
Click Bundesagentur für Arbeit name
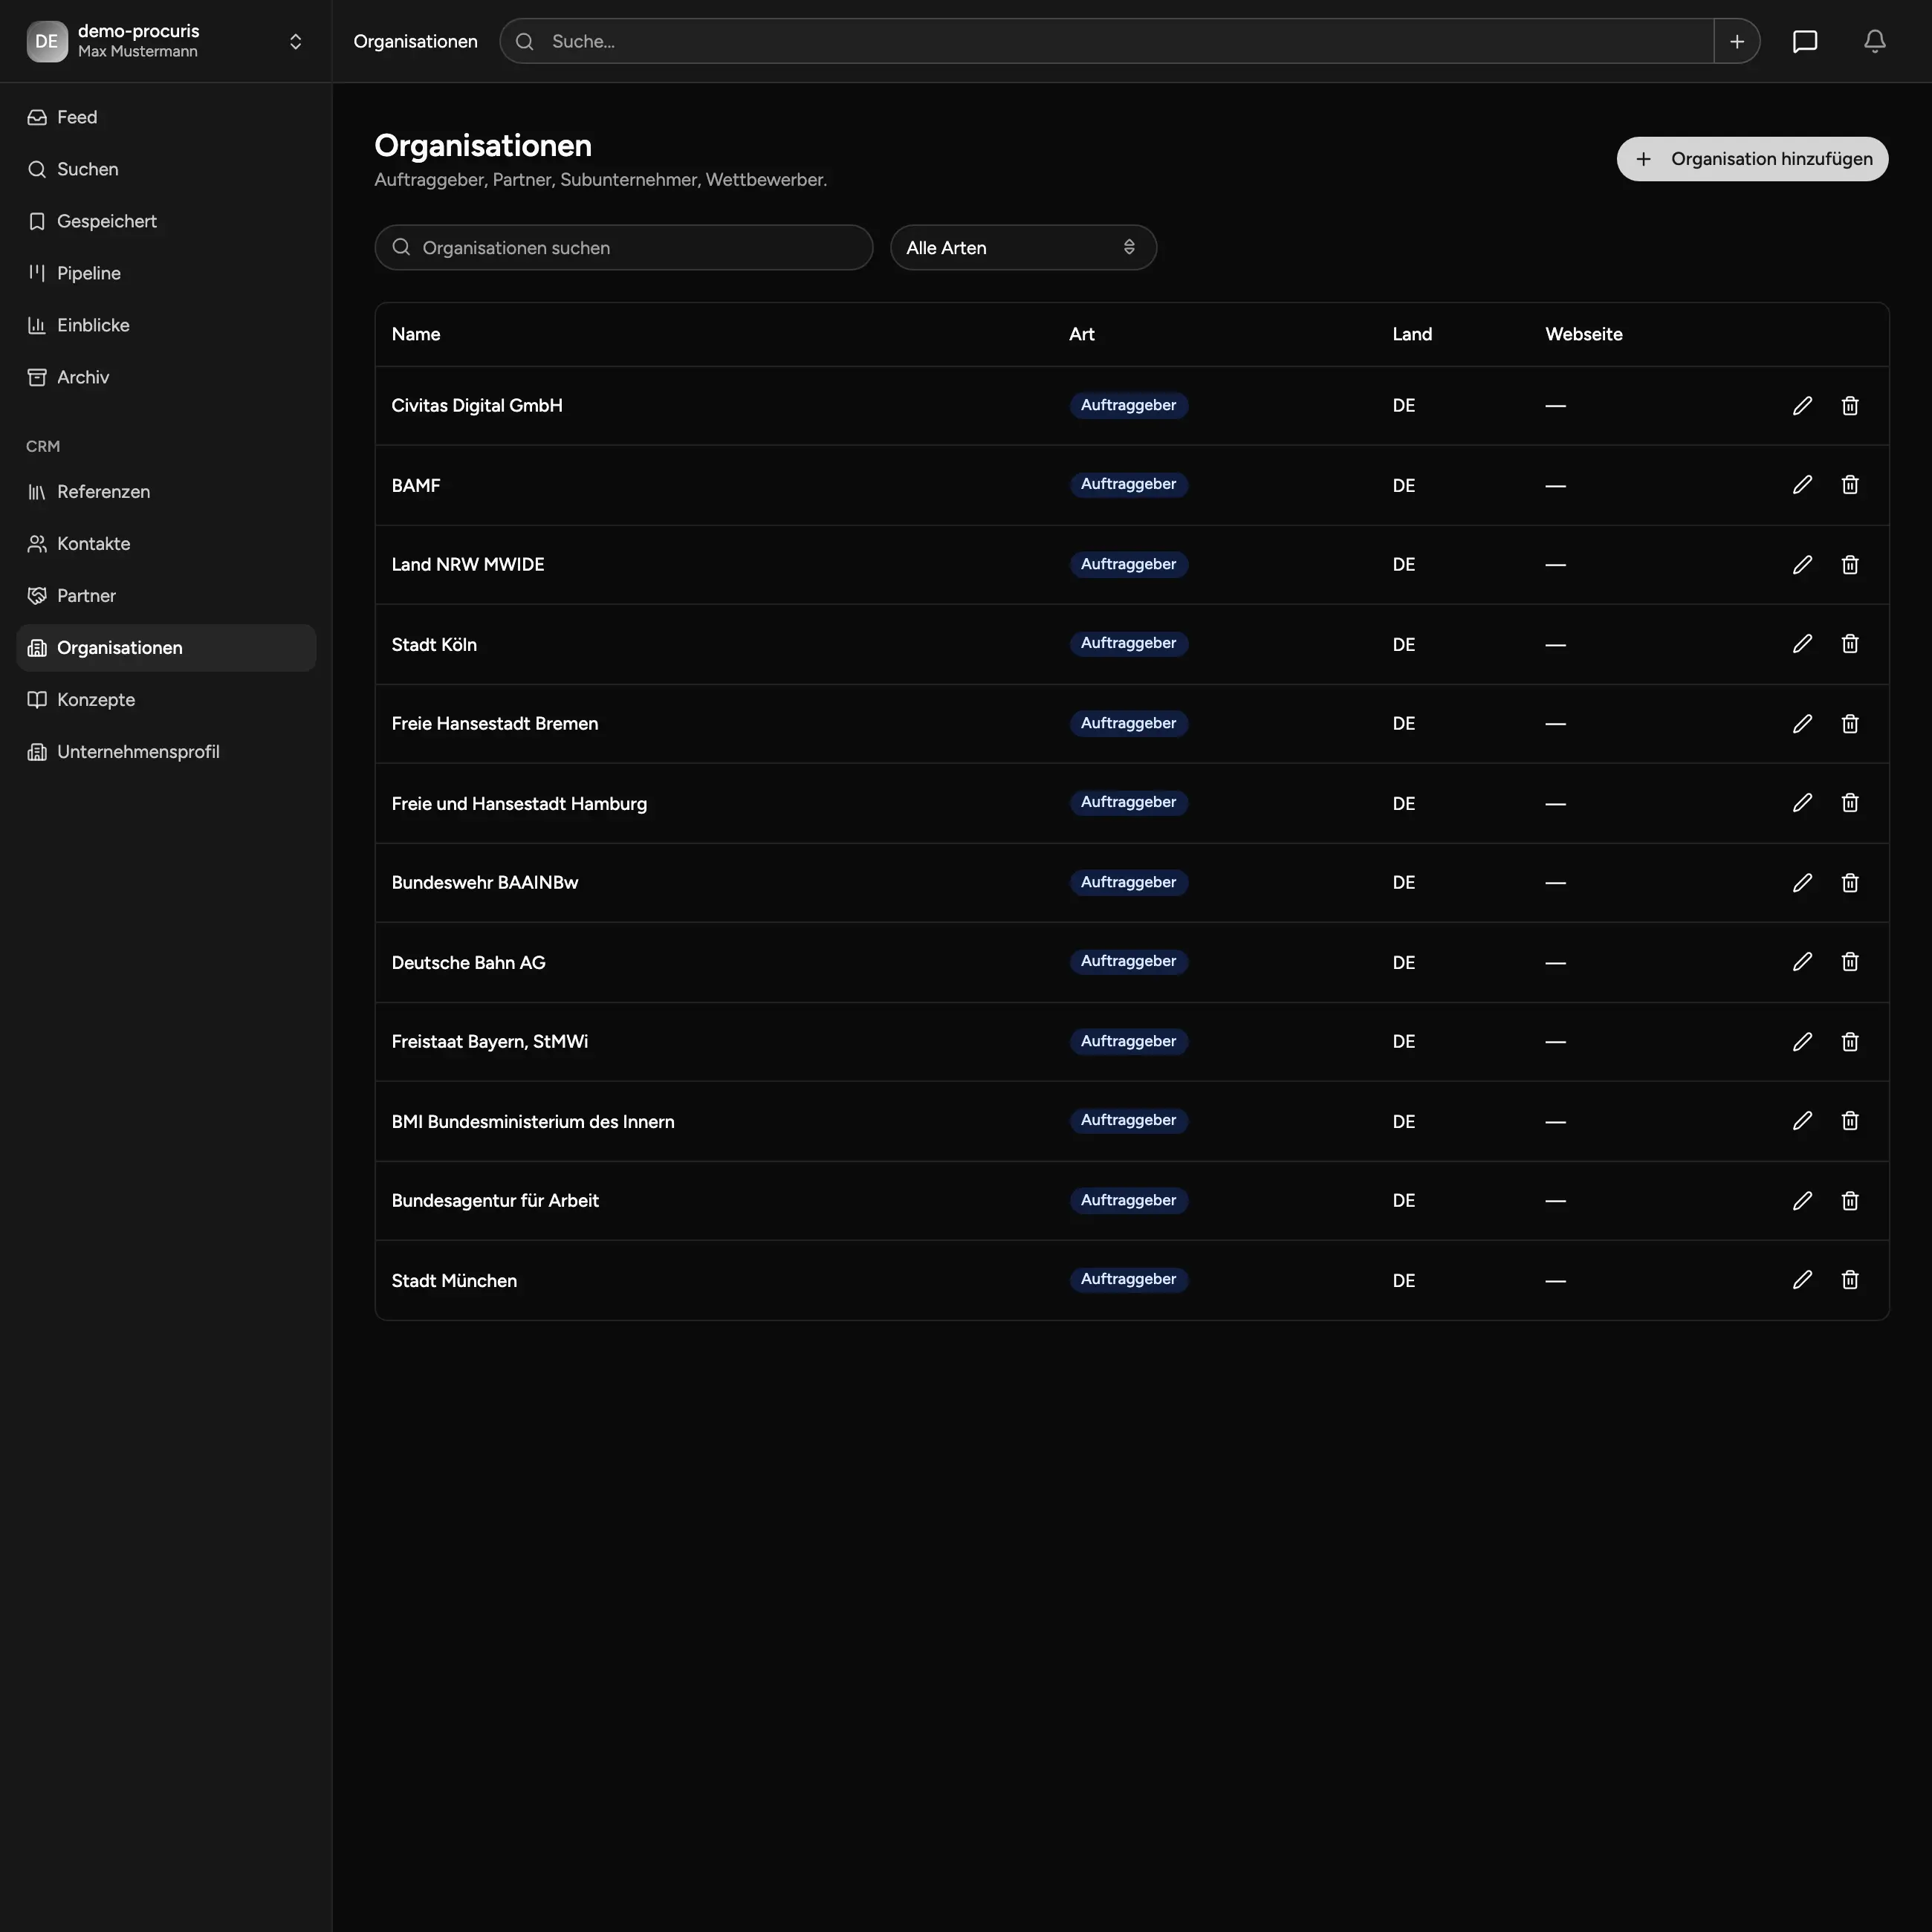495,1200
